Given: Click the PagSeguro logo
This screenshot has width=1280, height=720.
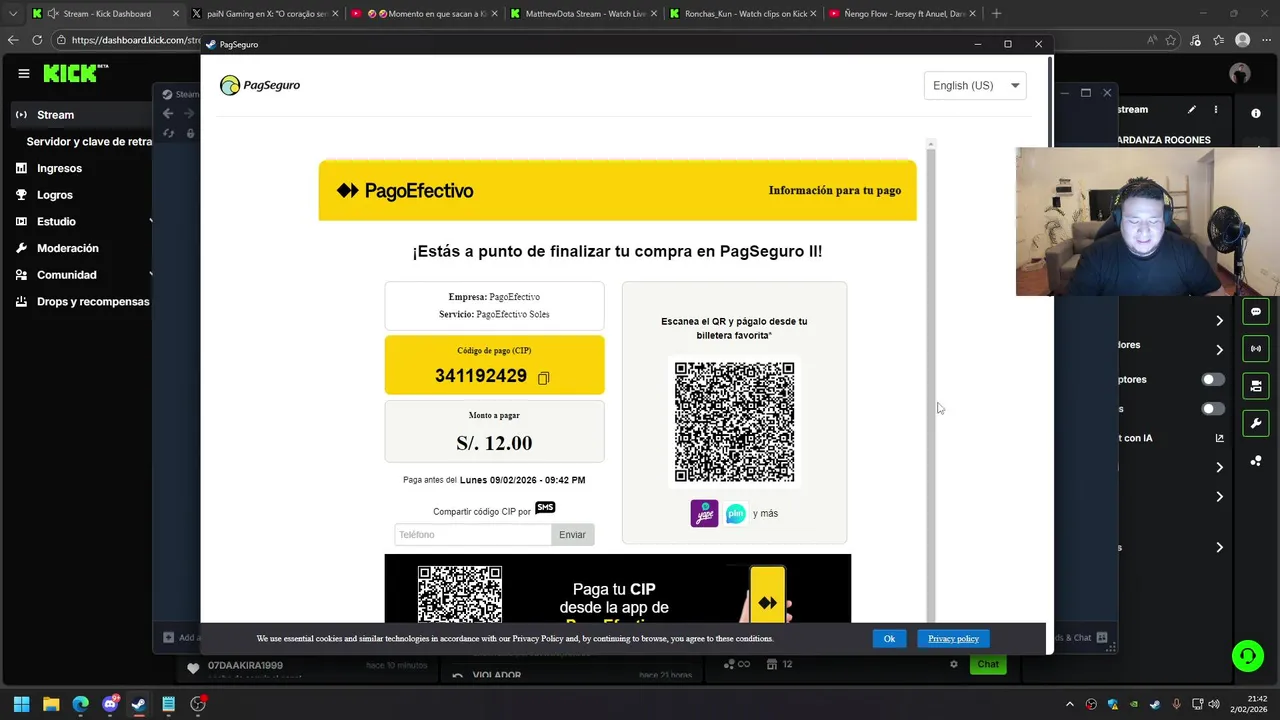Looking at the screenshot, I should pyautogui.click(x=260, y=85).
